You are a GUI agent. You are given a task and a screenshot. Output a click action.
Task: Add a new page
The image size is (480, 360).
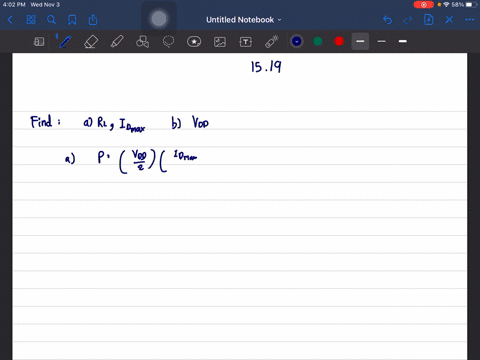[429, 20]
